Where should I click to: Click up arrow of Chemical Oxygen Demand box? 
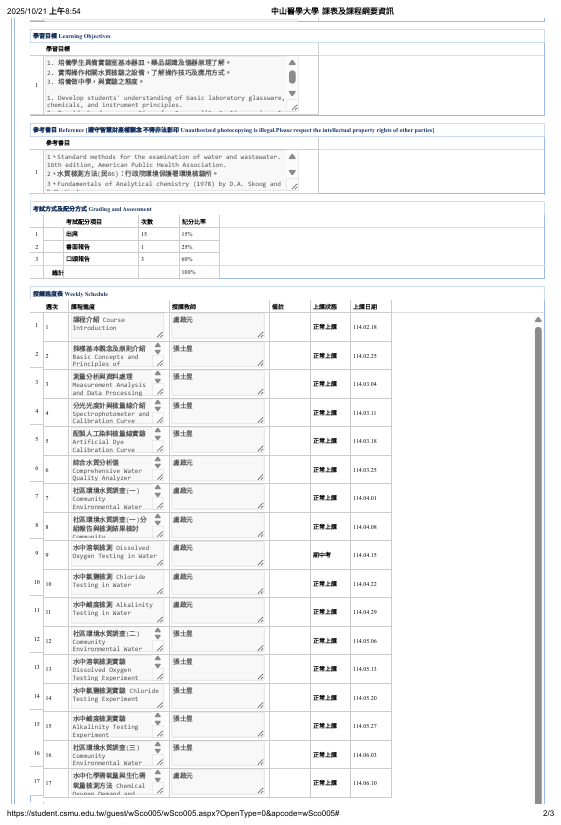[x=158, y=773]
